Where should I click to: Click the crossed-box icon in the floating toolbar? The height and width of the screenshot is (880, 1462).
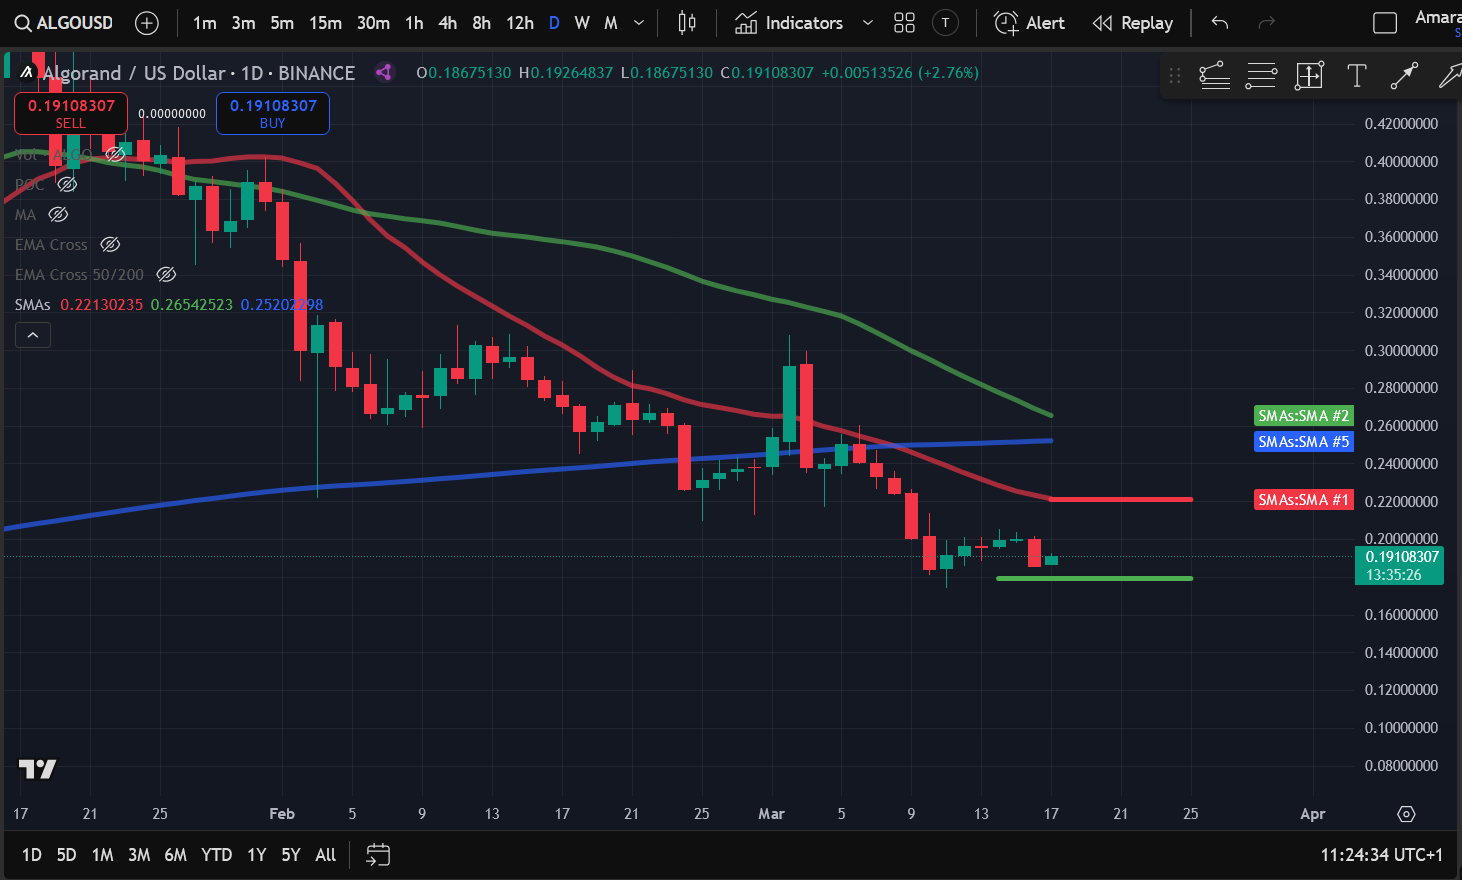click(1309, 75)
